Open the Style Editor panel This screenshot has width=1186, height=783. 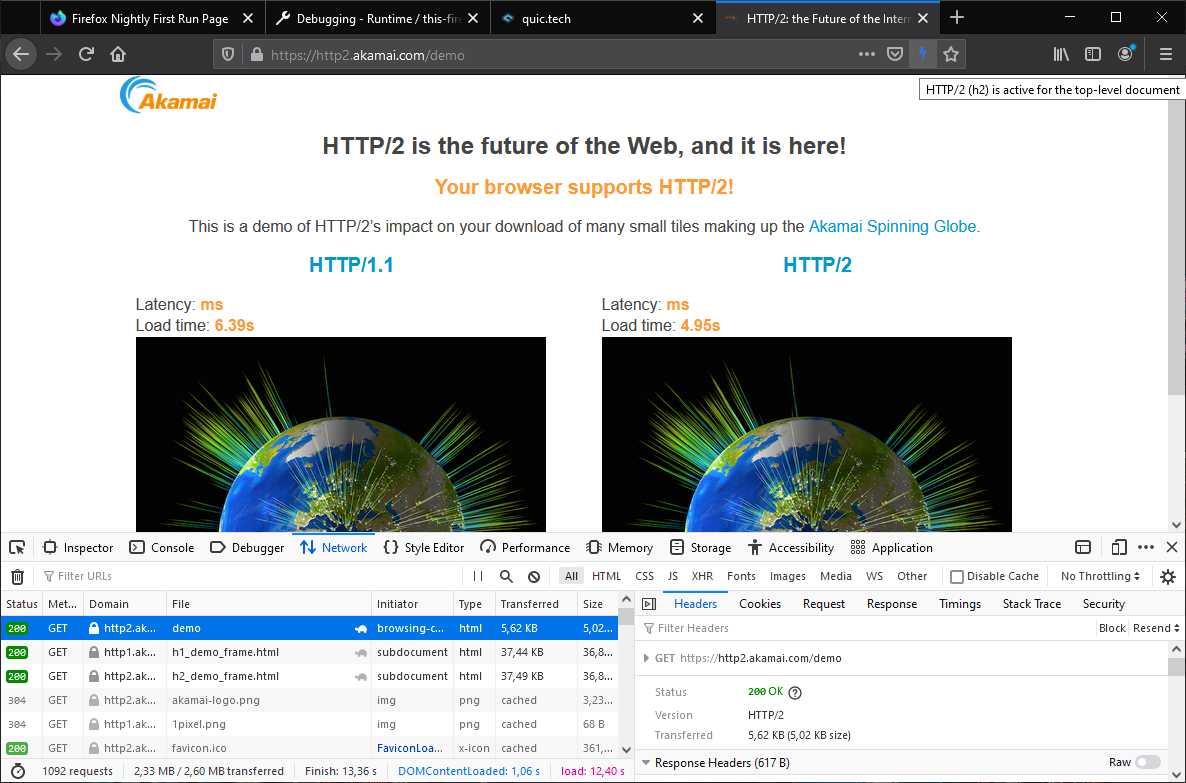424,548
